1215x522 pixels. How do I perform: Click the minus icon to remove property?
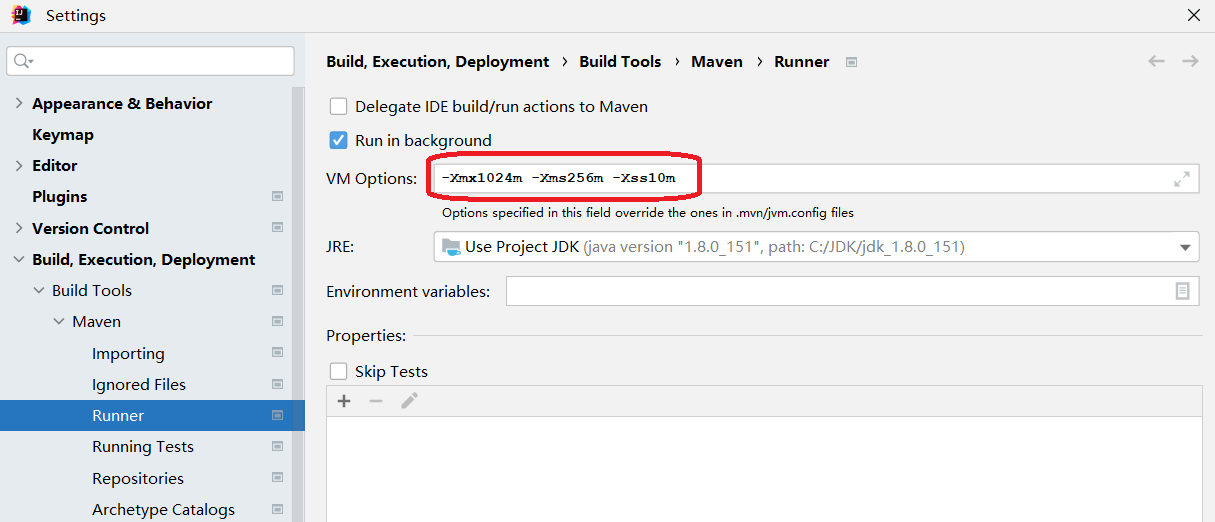(376, 401)
